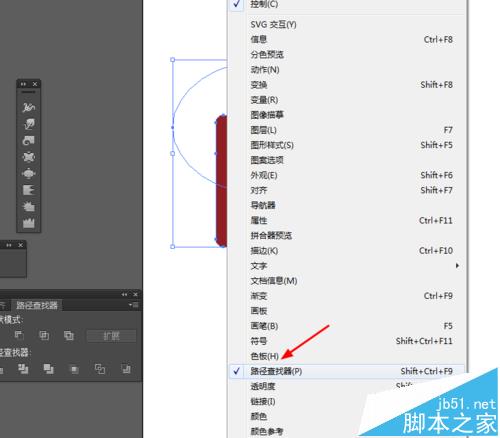
Task: Select the Warp tool
Action: (29, 124)
